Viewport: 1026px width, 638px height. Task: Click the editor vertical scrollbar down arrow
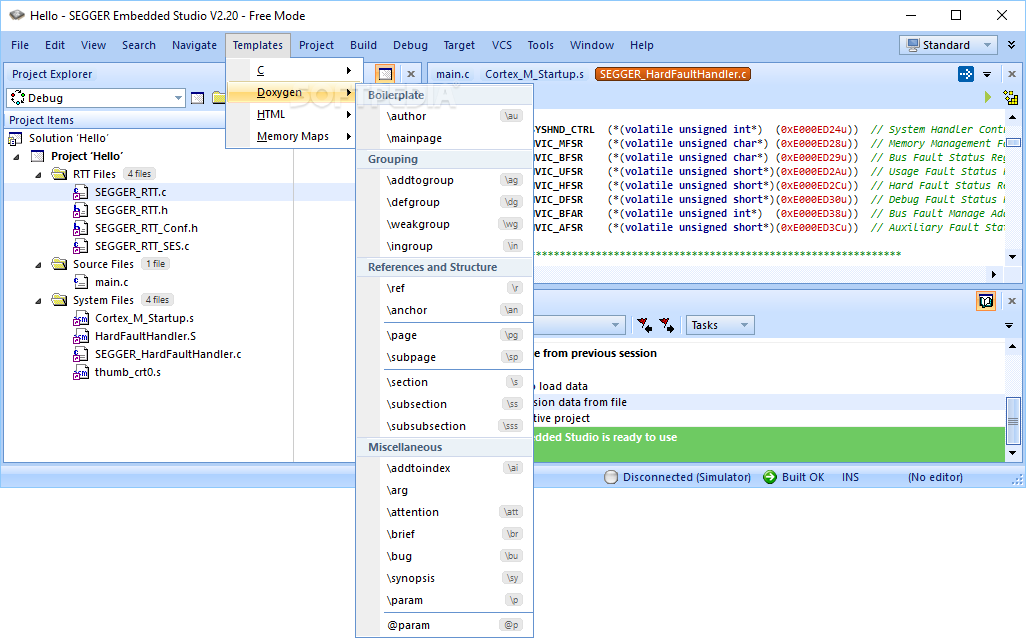[1012, 257]
